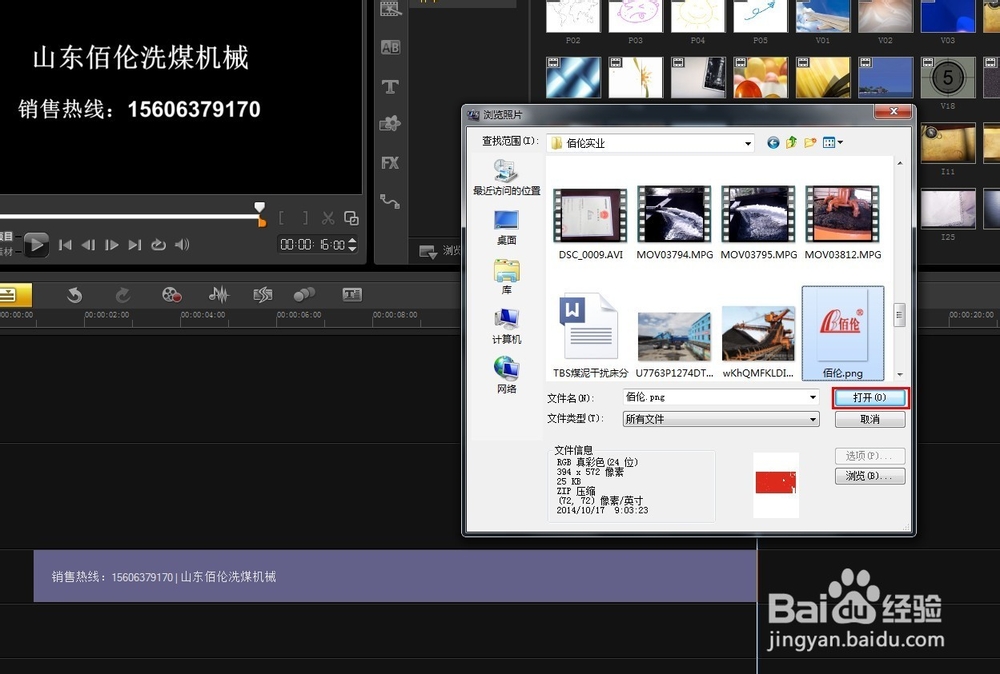Open the transitions (AB) library

coord(390,47)
